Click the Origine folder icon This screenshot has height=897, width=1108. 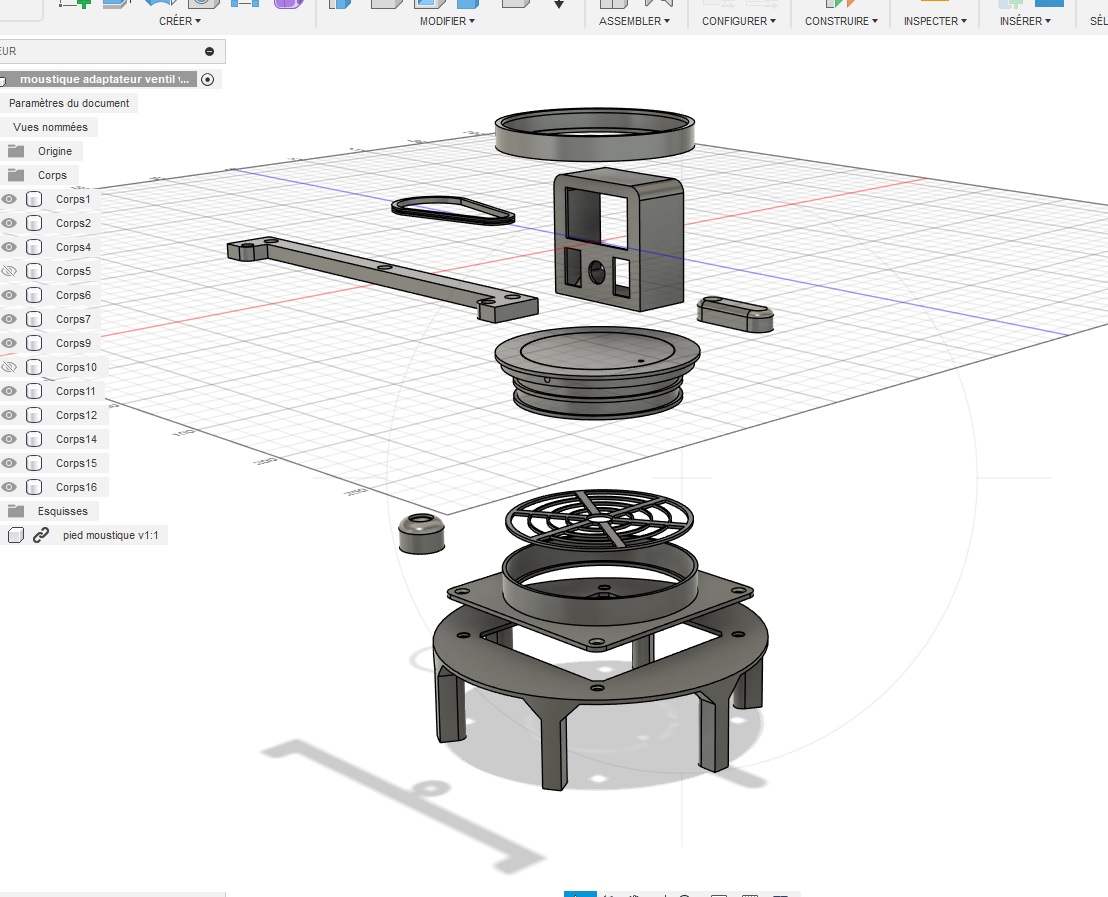pos(15,151)
